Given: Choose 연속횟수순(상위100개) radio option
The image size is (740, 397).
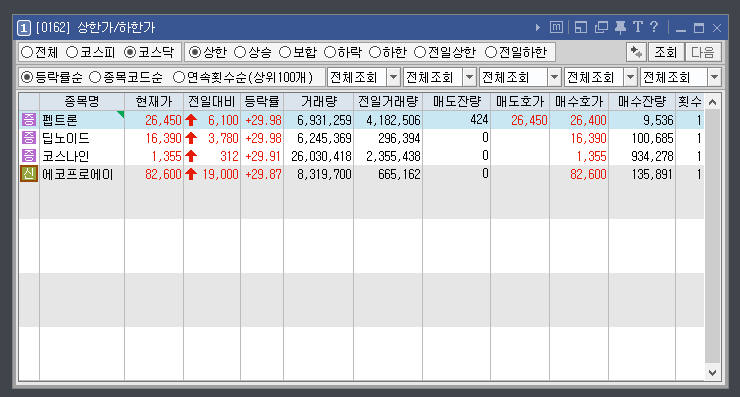Looking at the screenshot, I should pos(178,77).
